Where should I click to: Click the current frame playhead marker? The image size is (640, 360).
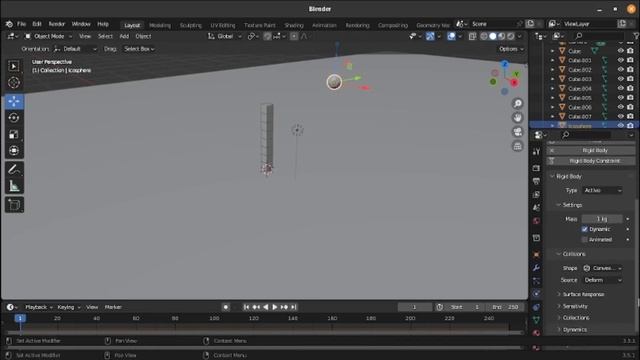[x=20, y=318]
